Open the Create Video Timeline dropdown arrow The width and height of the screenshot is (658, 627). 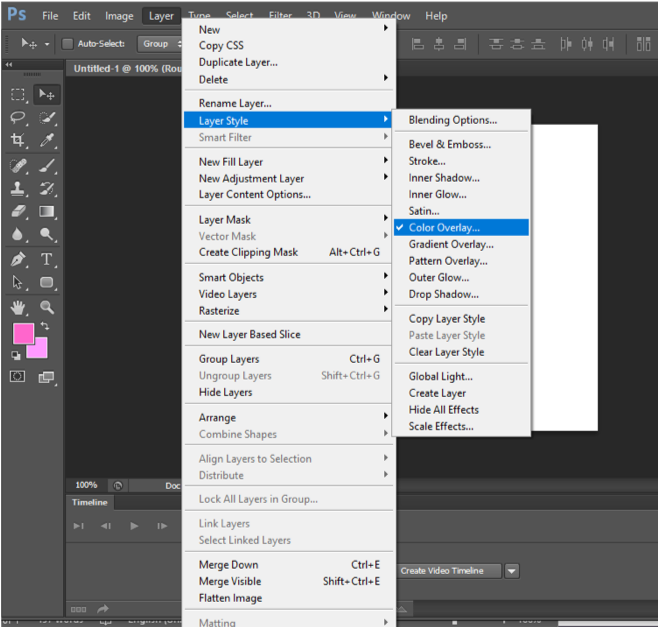(x=512, y=571)
